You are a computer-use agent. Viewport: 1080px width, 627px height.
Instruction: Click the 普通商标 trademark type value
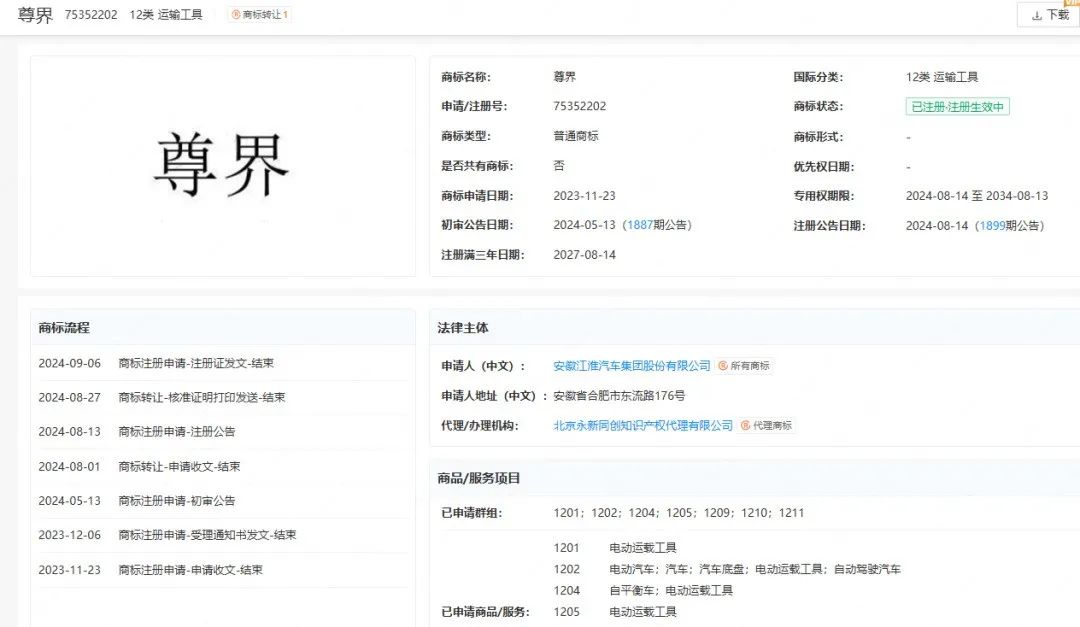(576, 136)
